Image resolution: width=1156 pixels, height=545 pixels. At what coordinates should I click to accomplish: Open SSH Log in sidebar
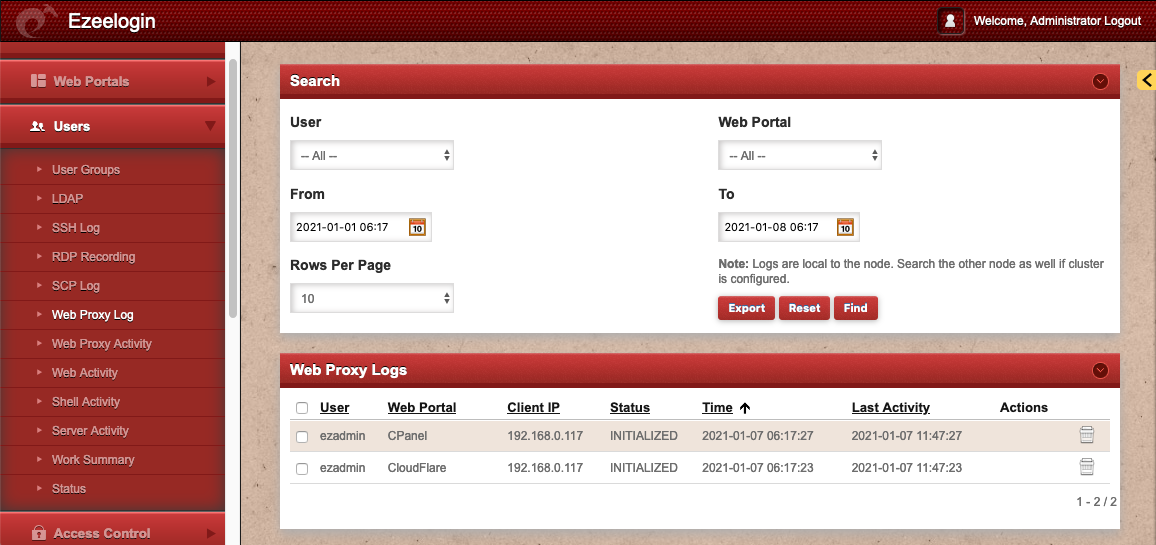click(75, 228)
